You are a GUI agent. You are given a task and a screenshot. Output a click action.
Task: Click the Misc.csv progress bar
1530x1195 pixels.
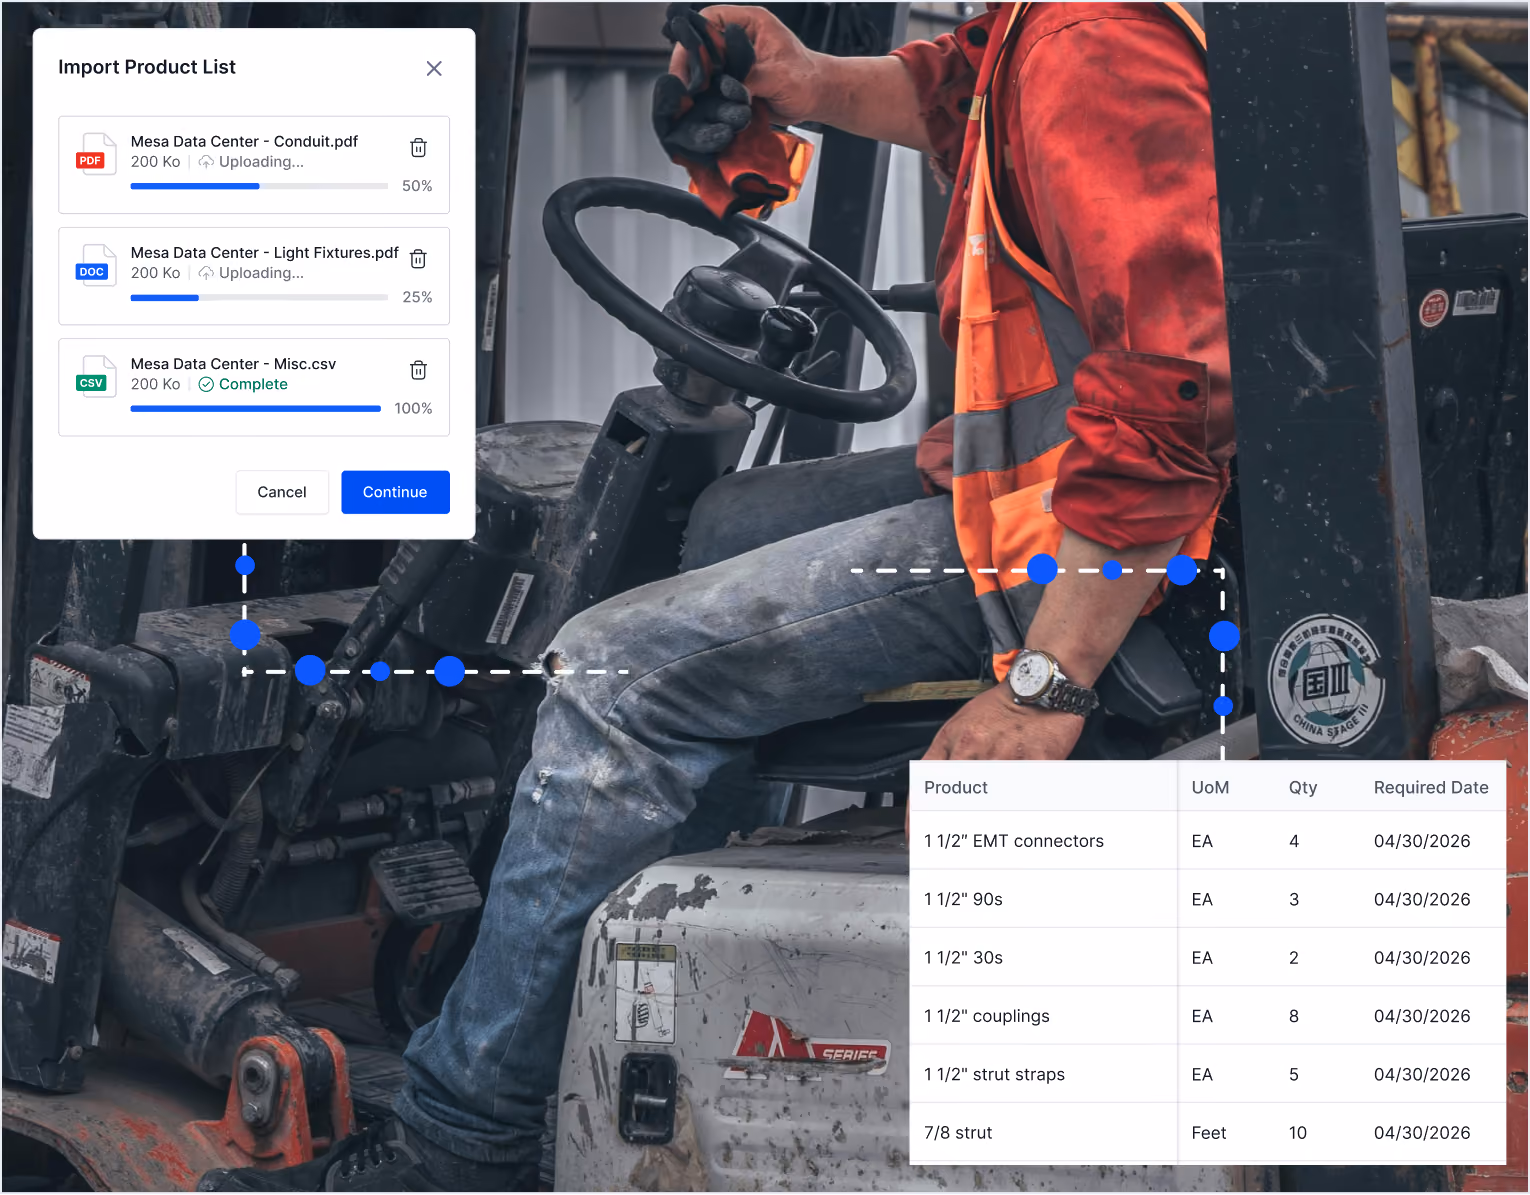(x=256, y=408)
